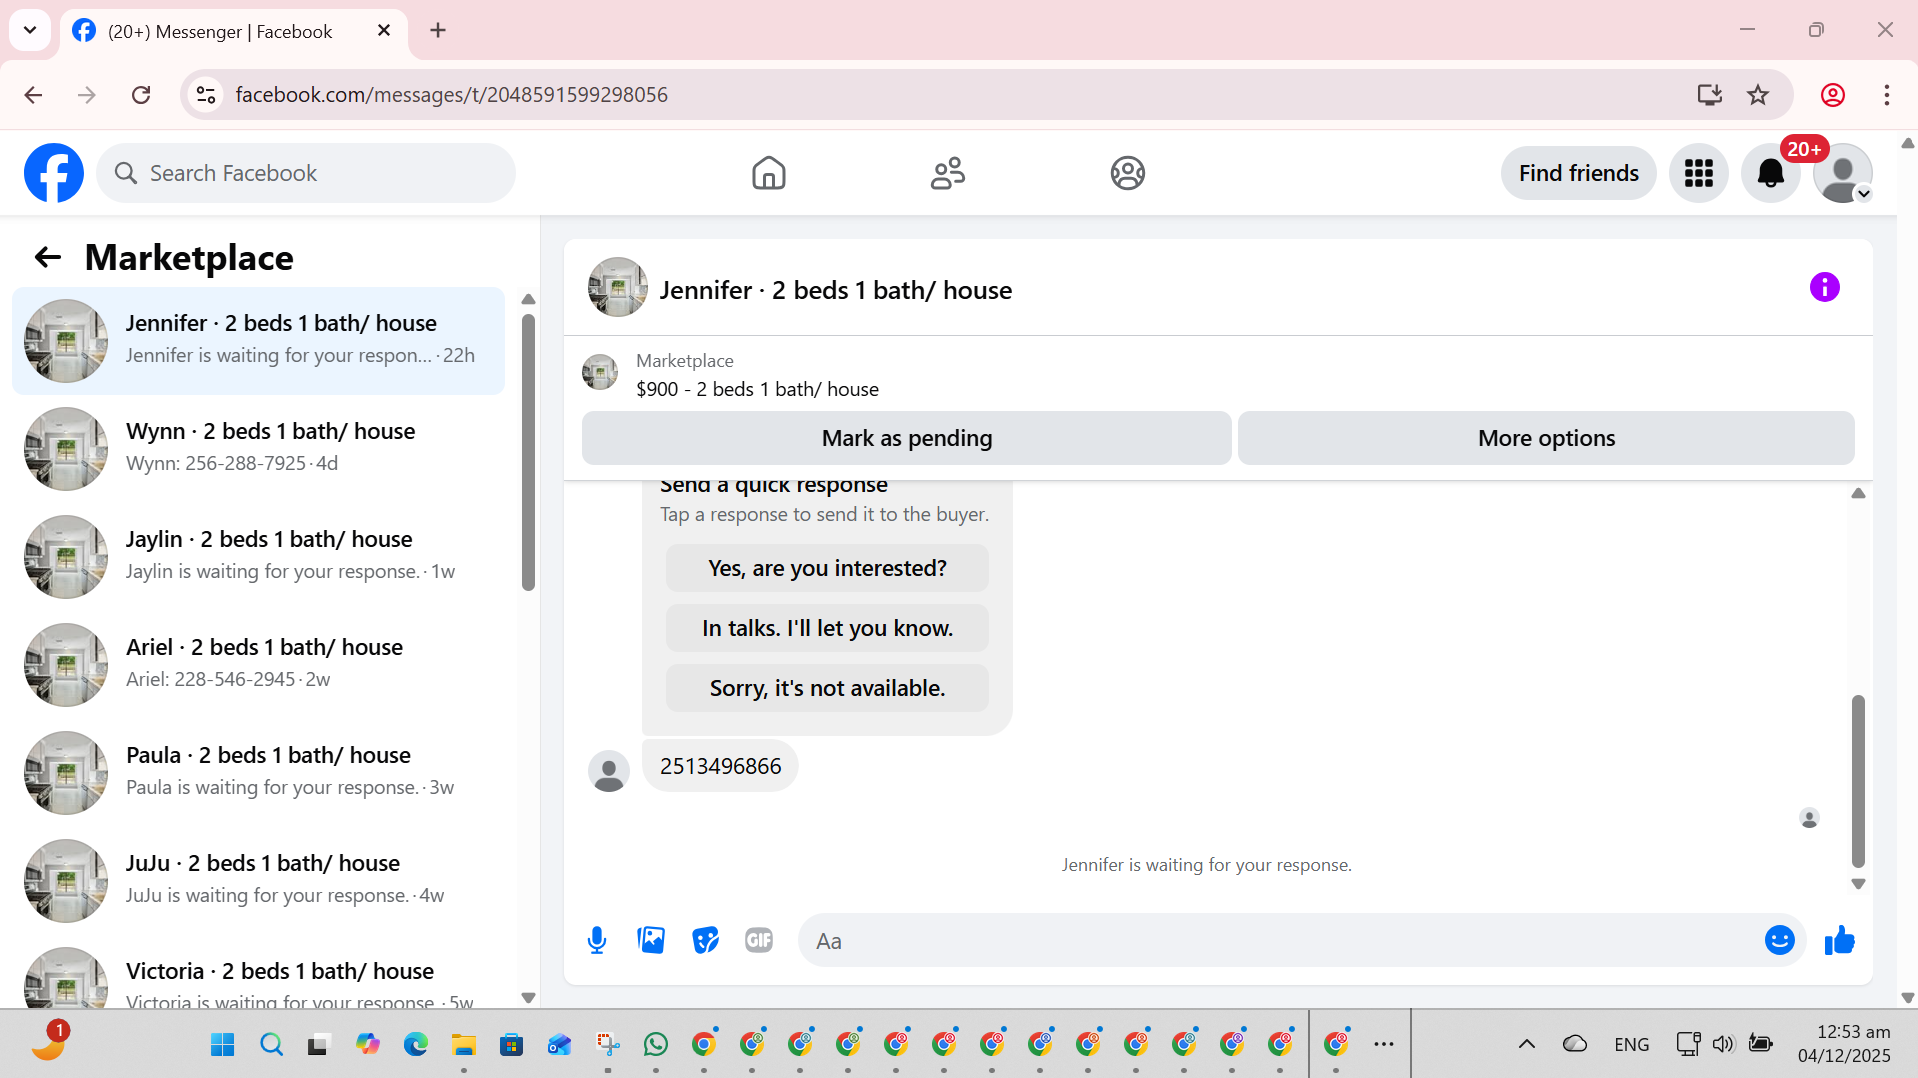Screen dimensions: 1918x1078
Task: Bookmark this tab with the star icon
Action: click(x=1757, y=95)
